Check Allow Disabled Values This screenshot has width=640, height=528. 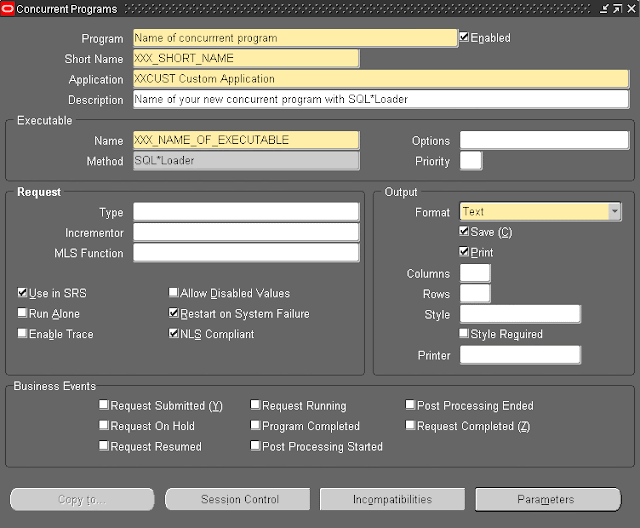pos(173,293)
